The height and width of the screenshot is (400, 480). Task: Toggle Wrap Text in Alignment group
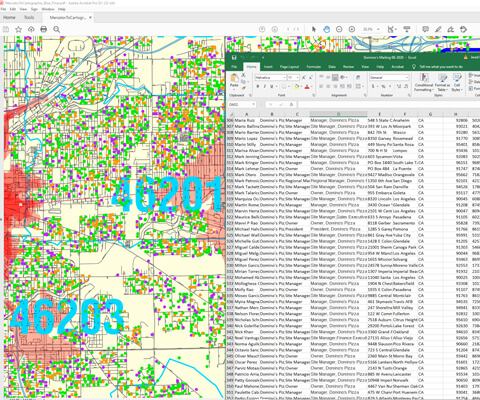[x=358, y=77]
